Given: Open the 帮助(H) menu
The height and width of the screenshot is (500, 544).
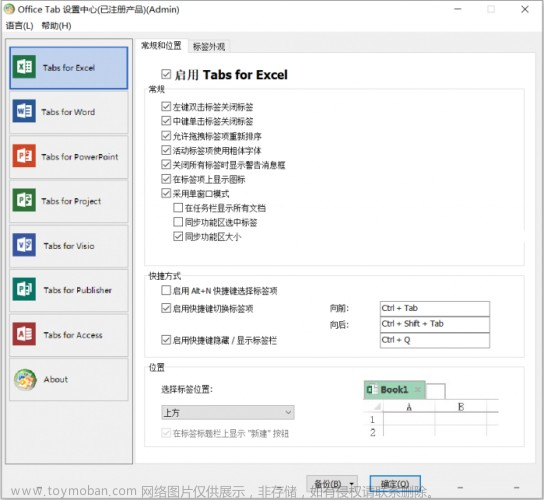Looking at the screenshot, I should coord(56,25).
